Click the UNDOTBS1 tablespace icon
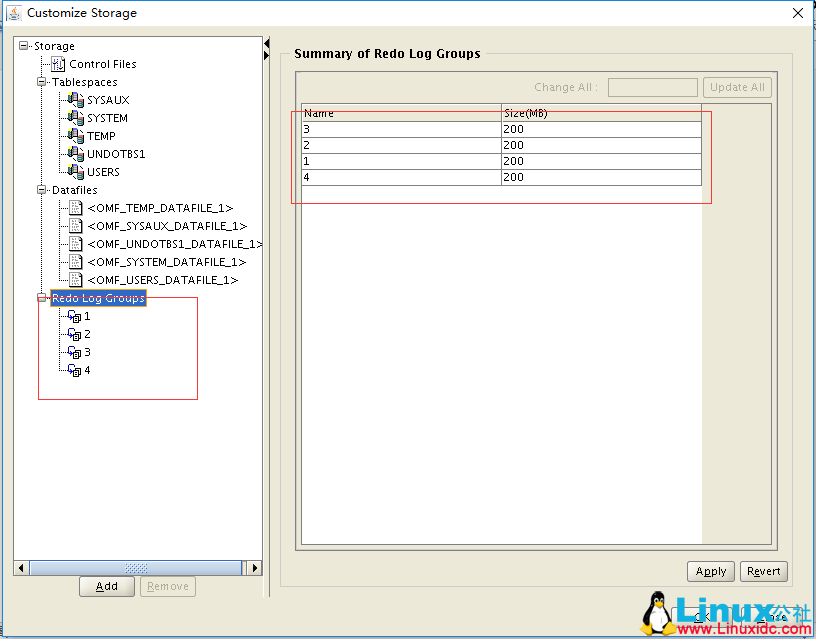Screen dimensions: 816x639 pos(73,153)
